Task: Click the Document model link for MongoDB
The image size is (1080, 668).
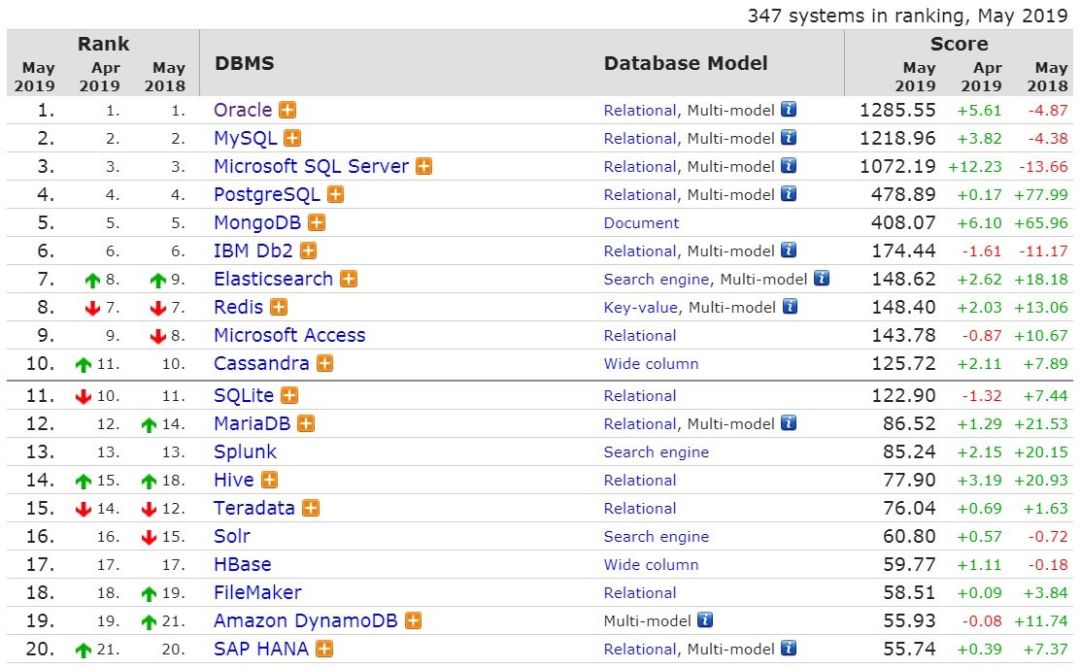Action: (641, 223)
